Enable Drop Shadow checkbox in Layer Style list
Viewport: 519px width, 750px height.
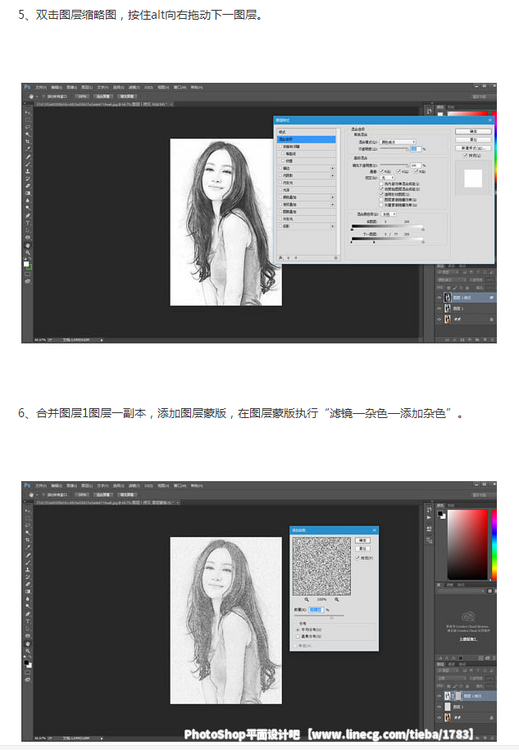point(280,226)
